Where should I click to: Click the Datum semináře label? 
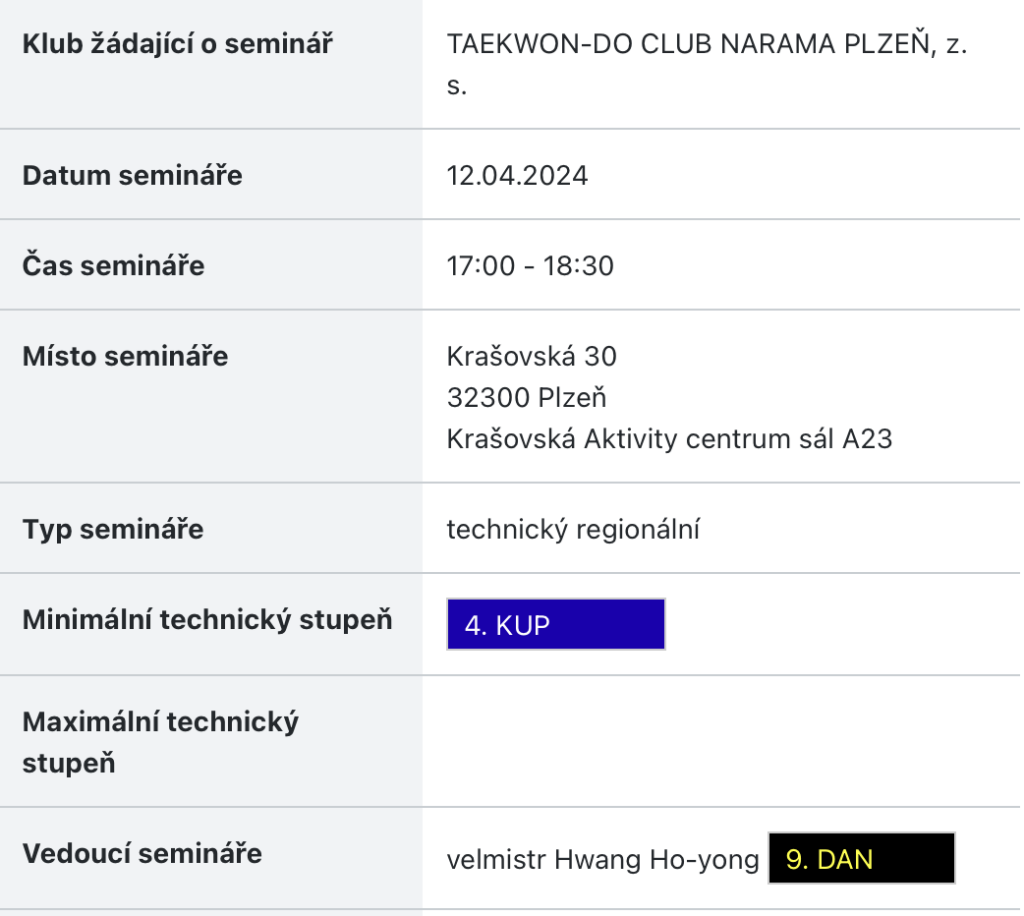point(133,176)
